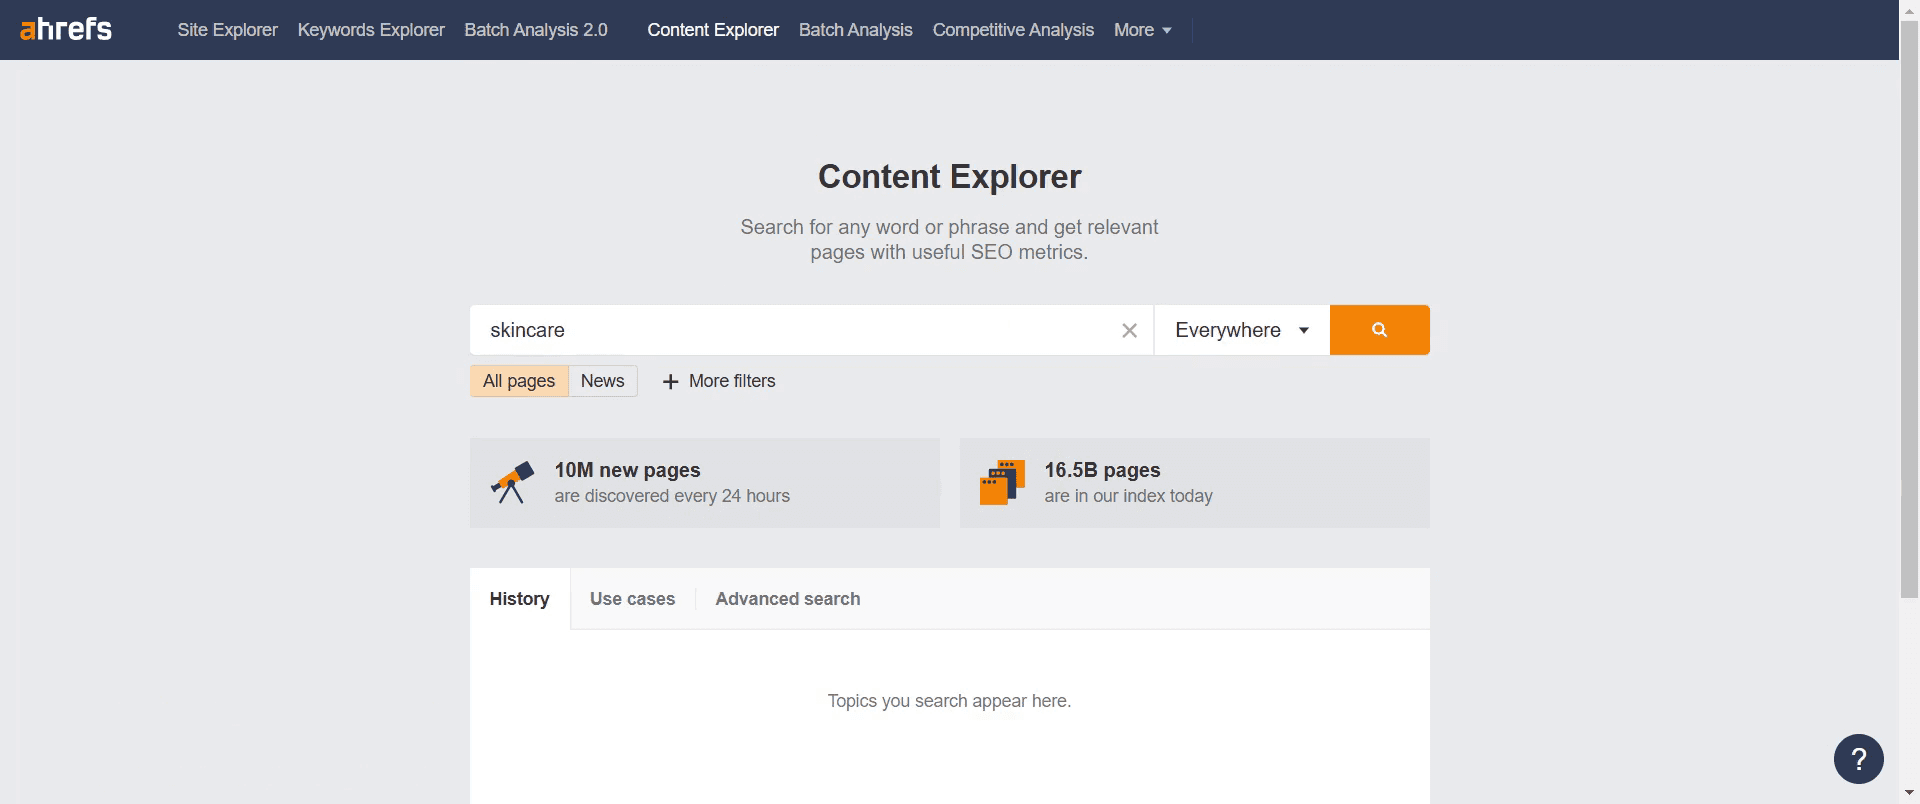
Task: Click the More filters button
Action: 719,381
